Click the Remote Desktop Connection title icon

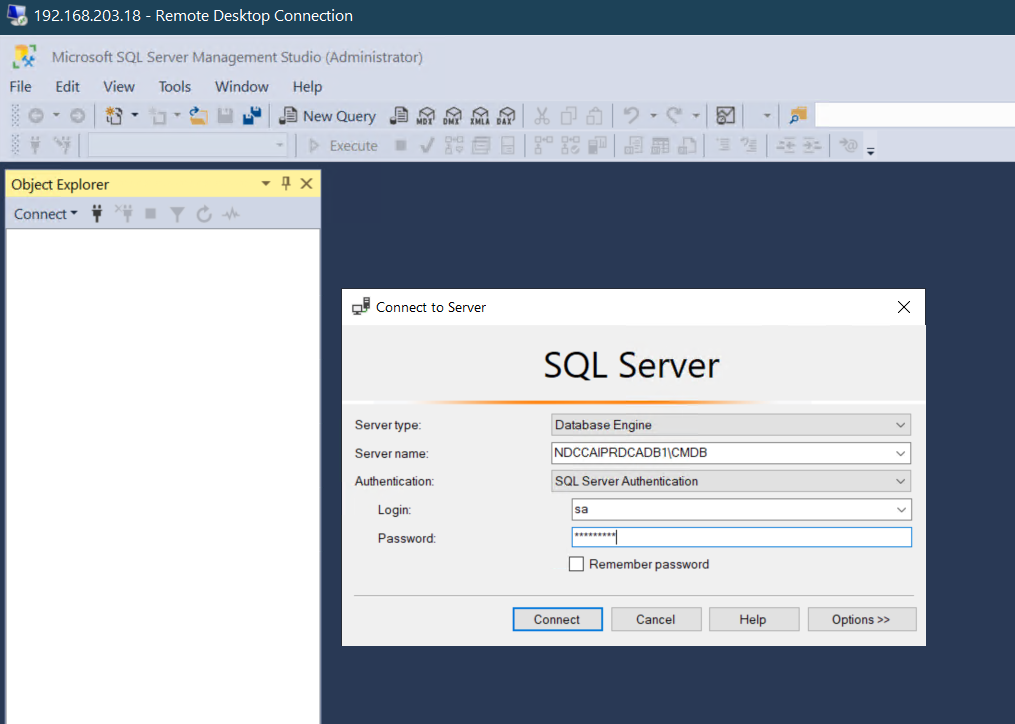(17, 16)
